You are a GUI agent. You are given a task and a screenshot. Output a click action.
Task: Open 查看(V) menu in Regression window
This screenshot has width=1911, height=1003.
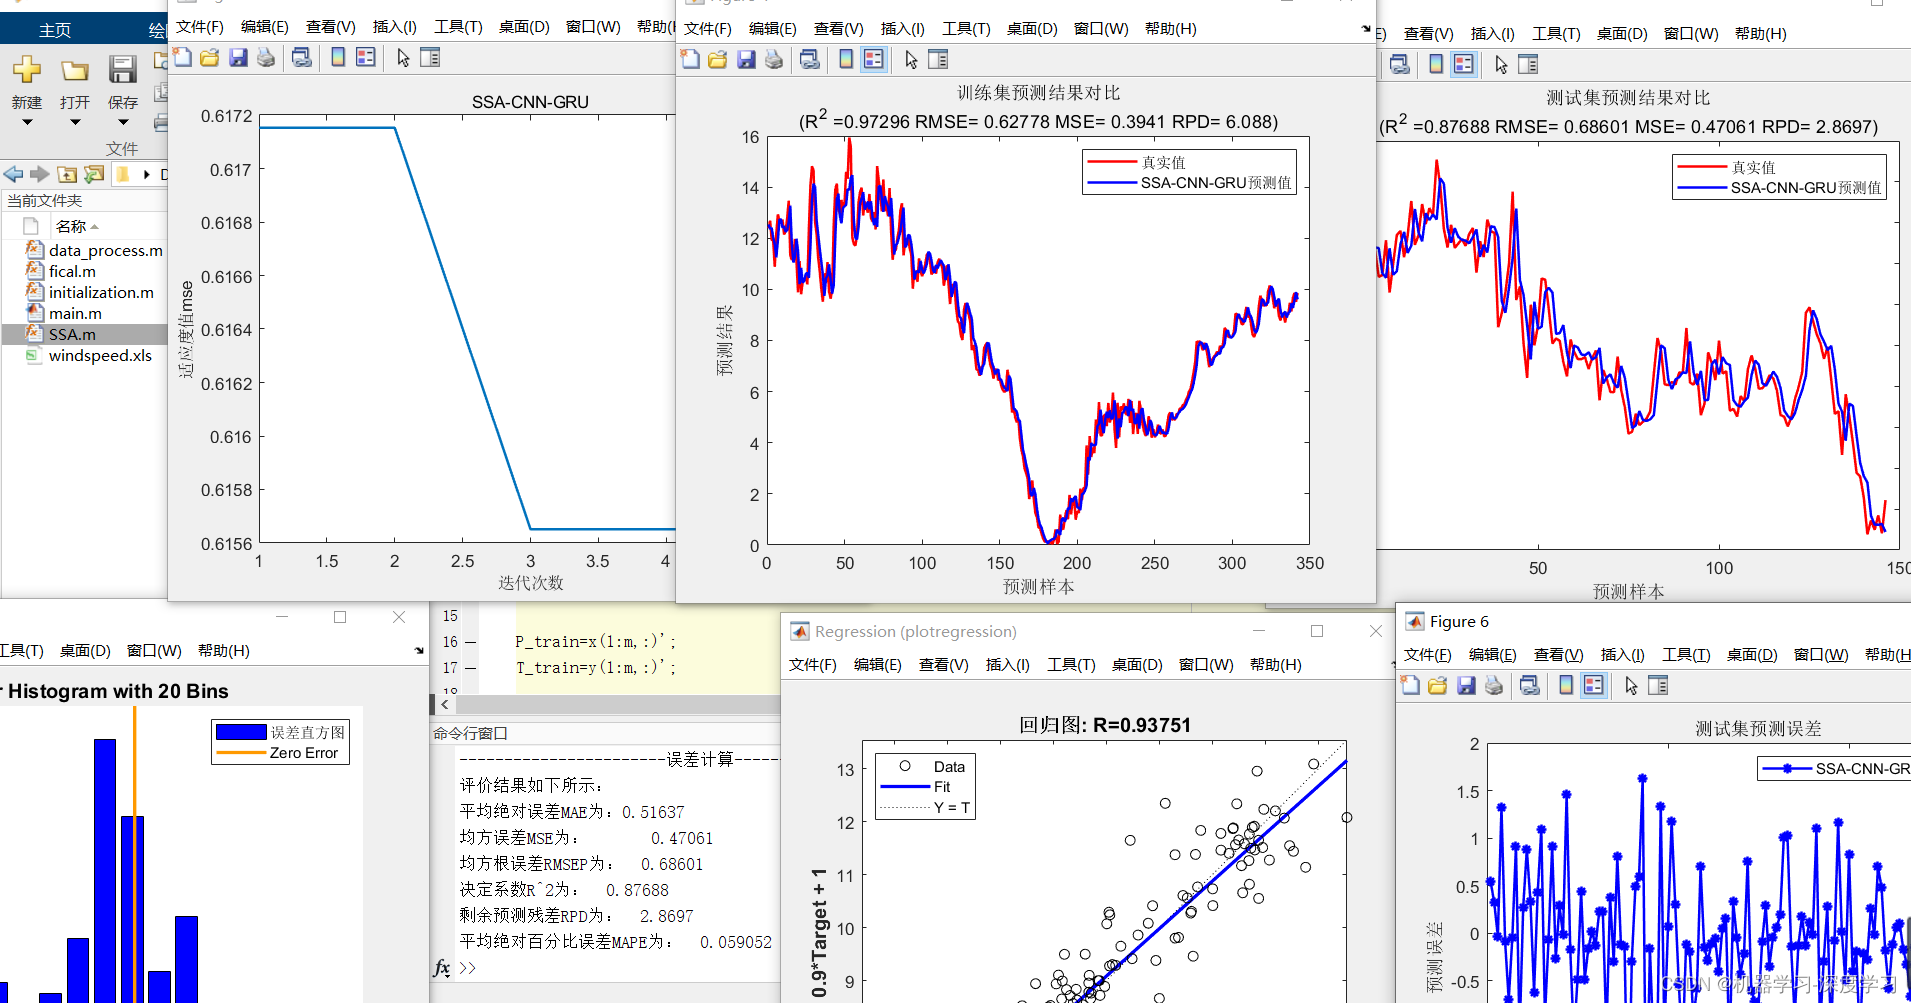tap(944, 665)
